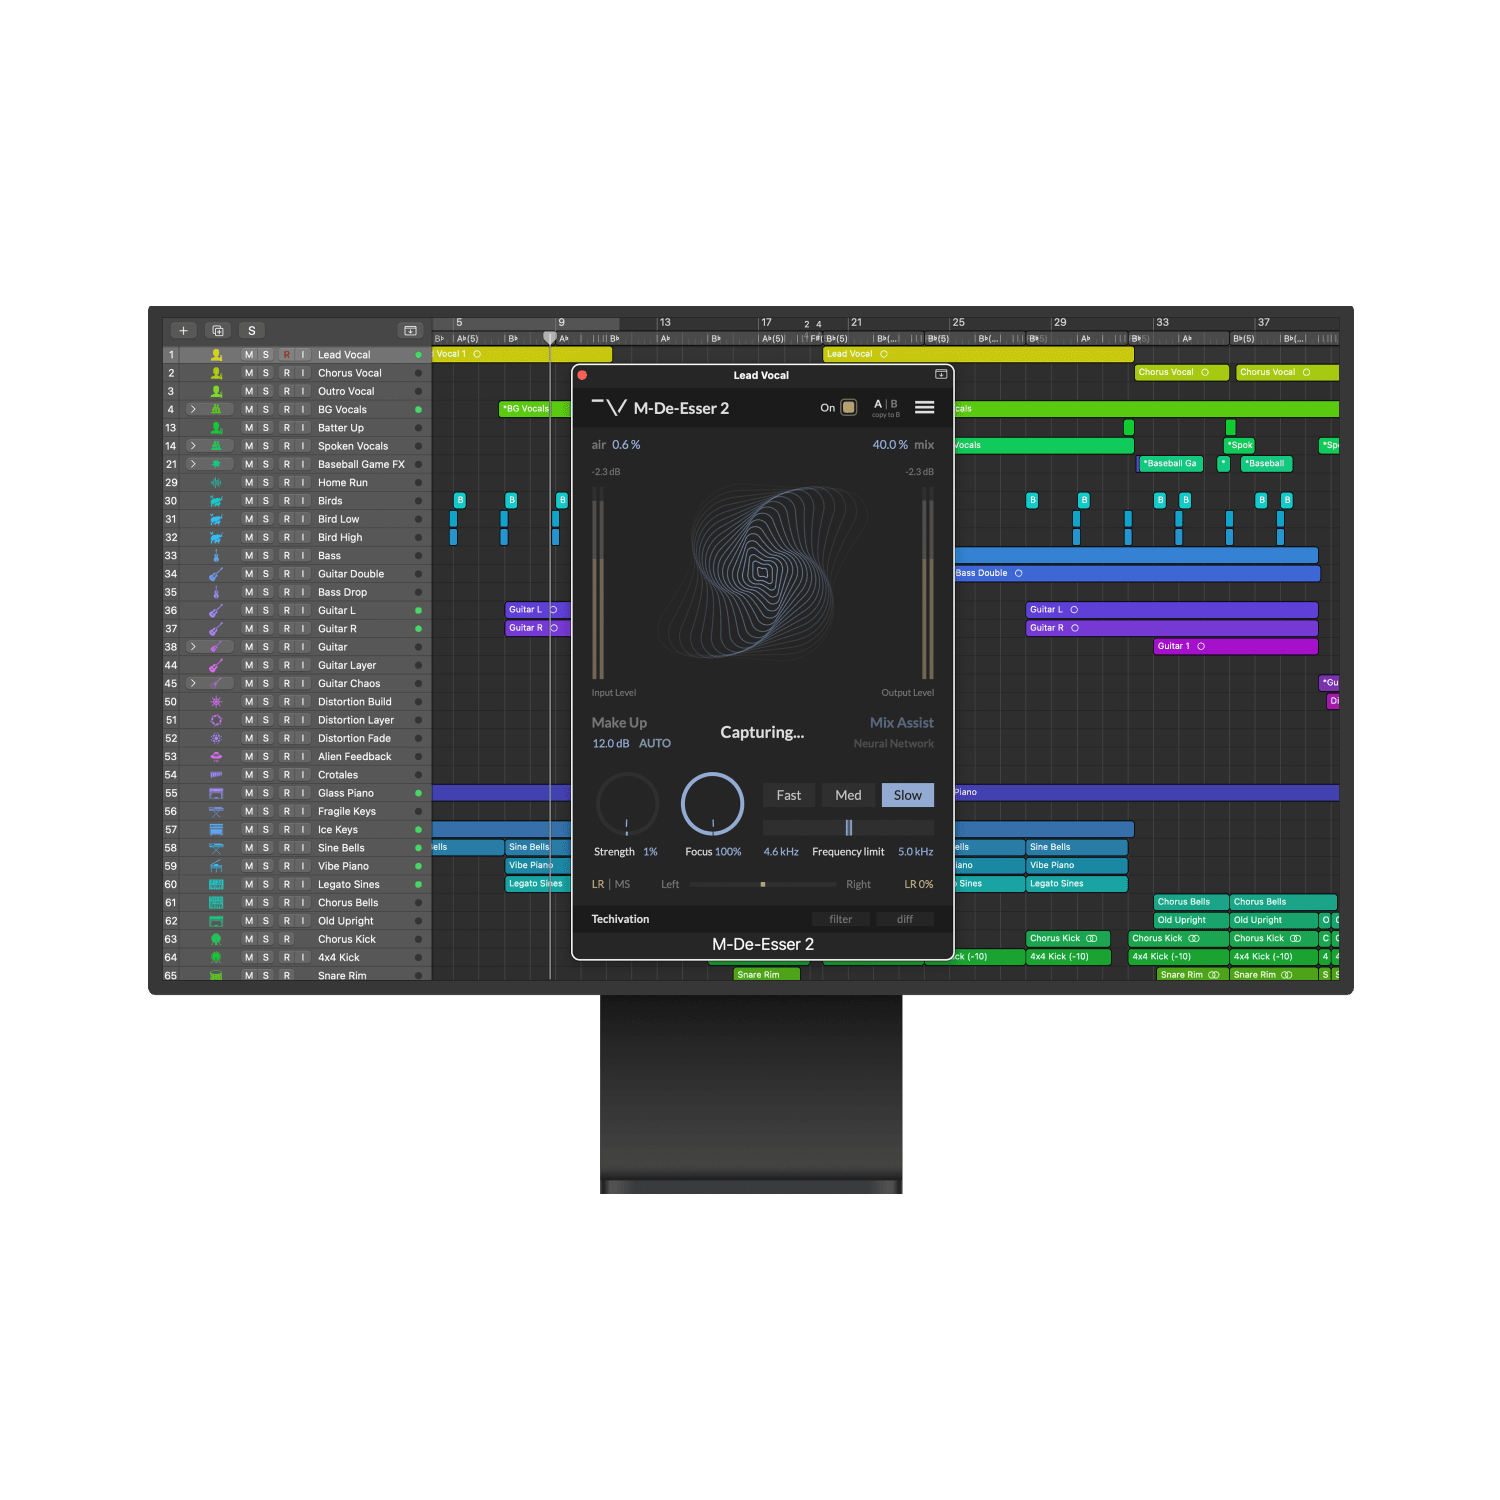
Task: Click the add track plus button
Action: point(183,331)
